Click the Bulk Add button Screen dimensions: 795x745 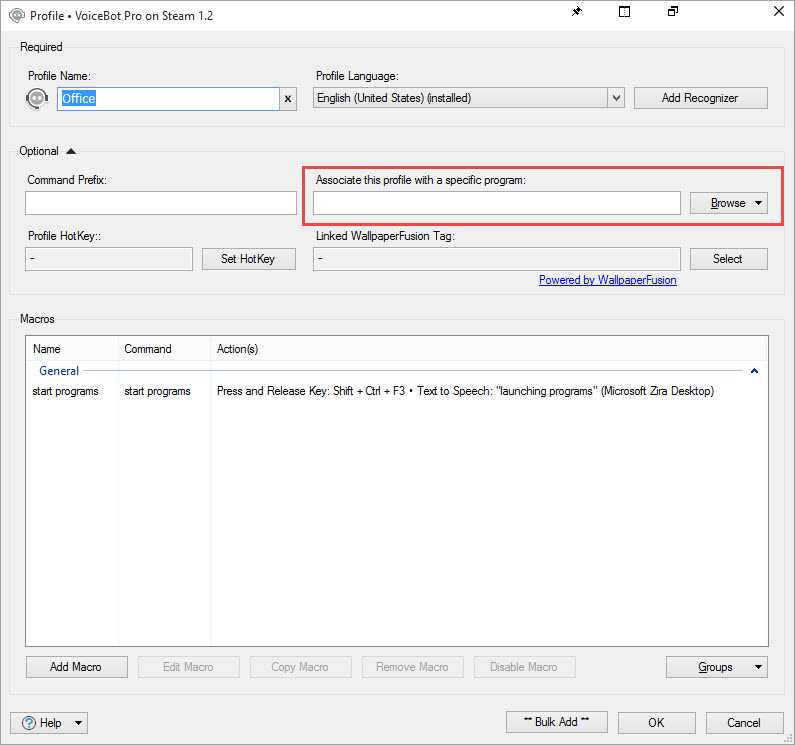(556, 722)
